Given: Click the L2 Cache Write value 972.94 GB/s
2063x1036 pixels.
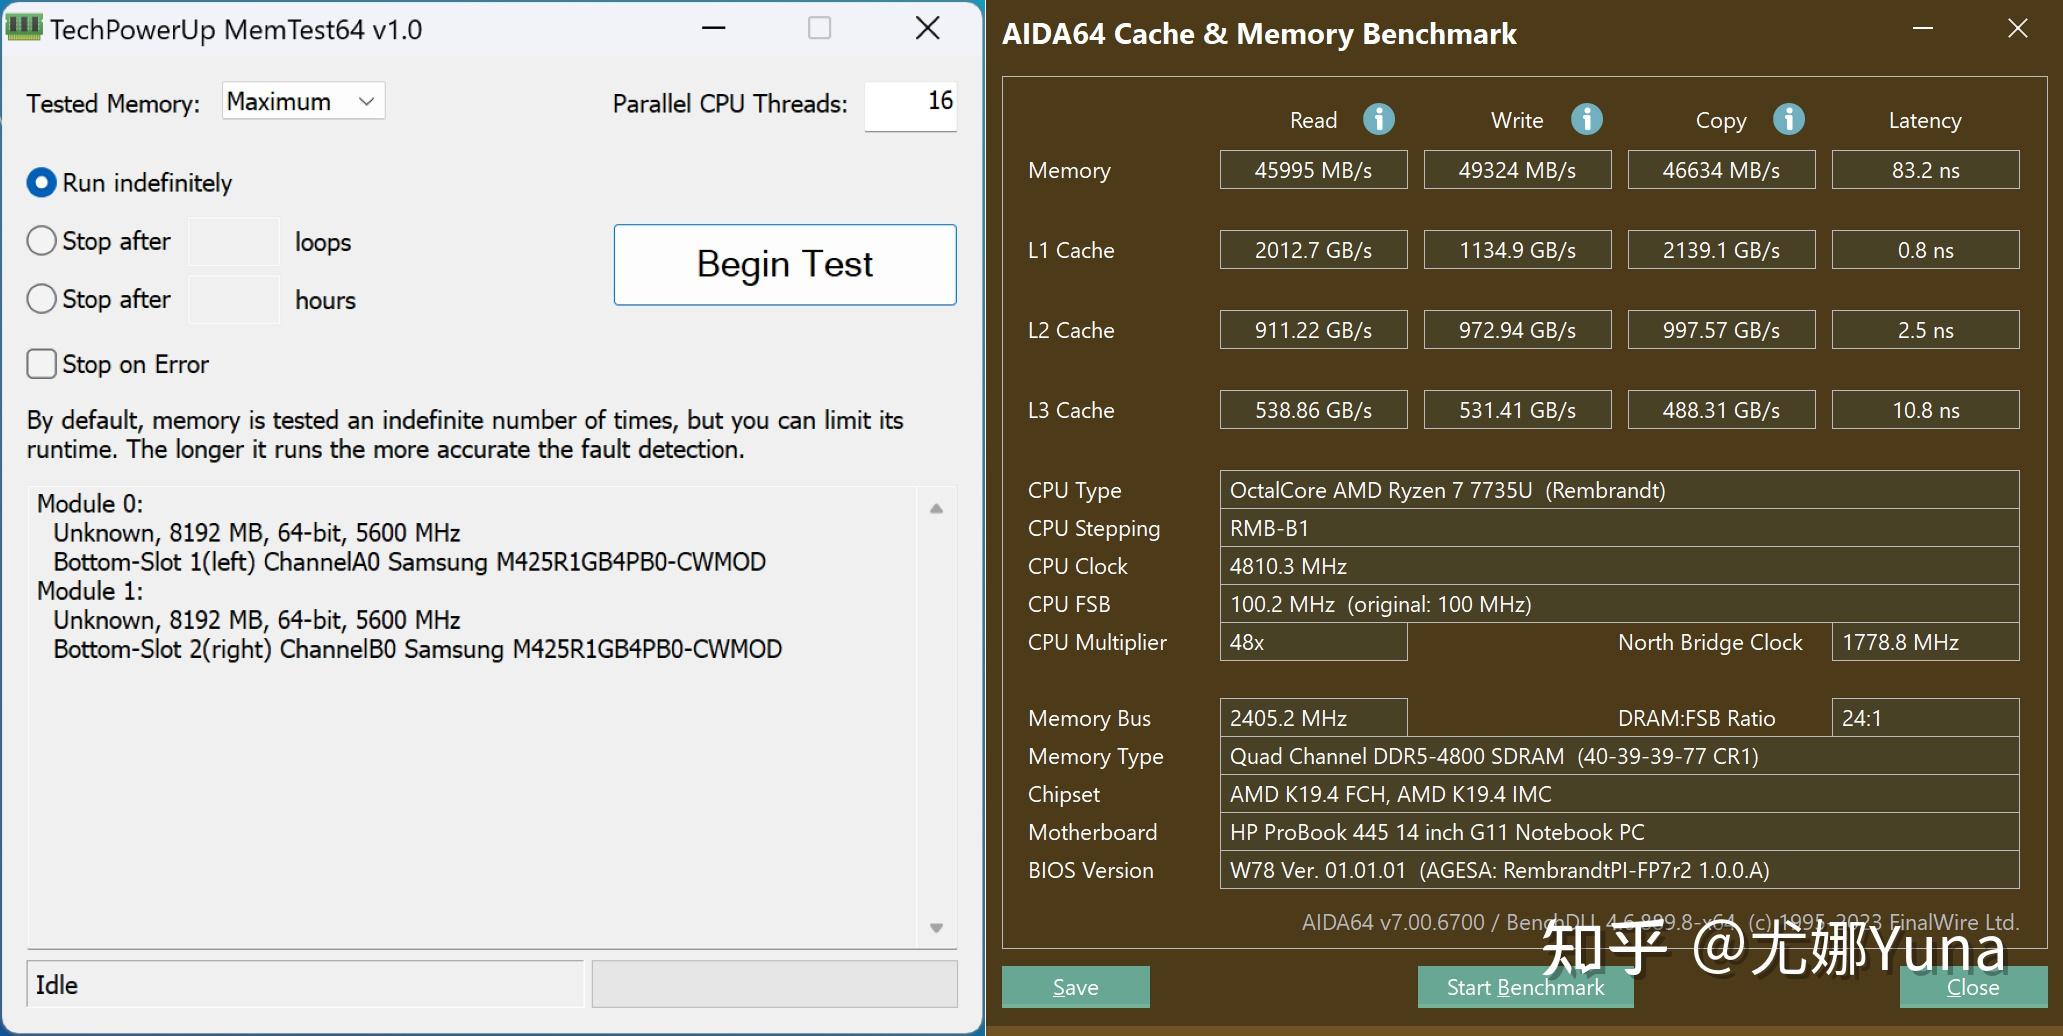Looking at the screenshot, I should pyautogui.click(x=1517, y=330).
